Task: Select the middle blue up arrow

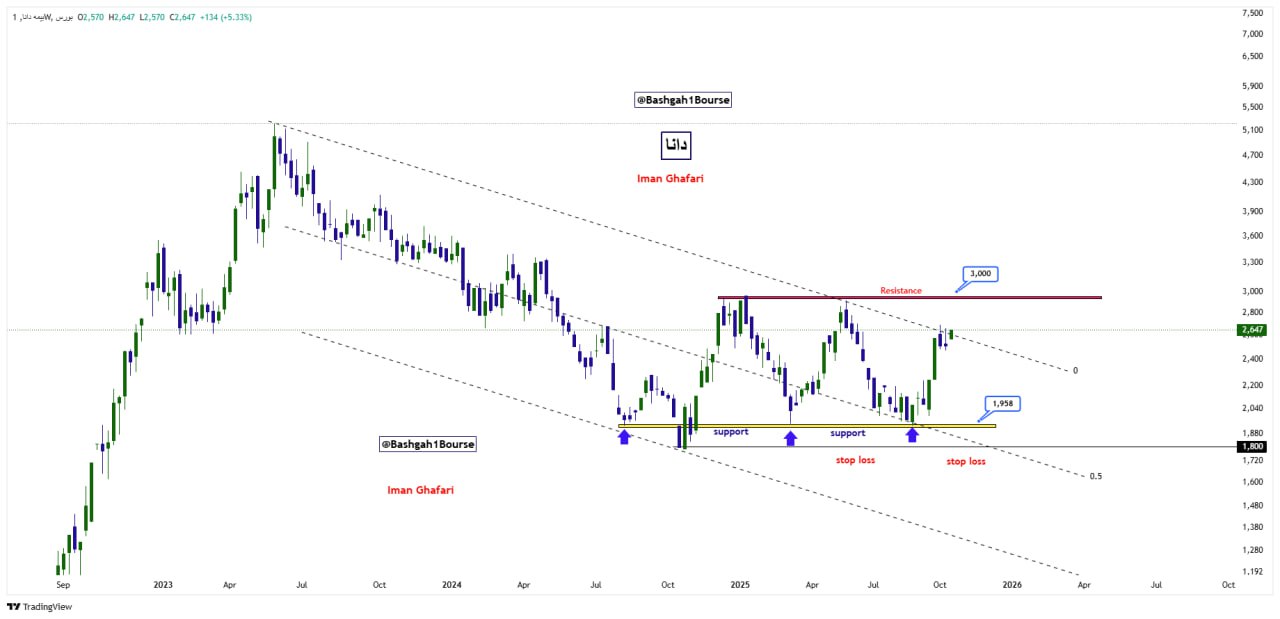Action: point(790,437)
